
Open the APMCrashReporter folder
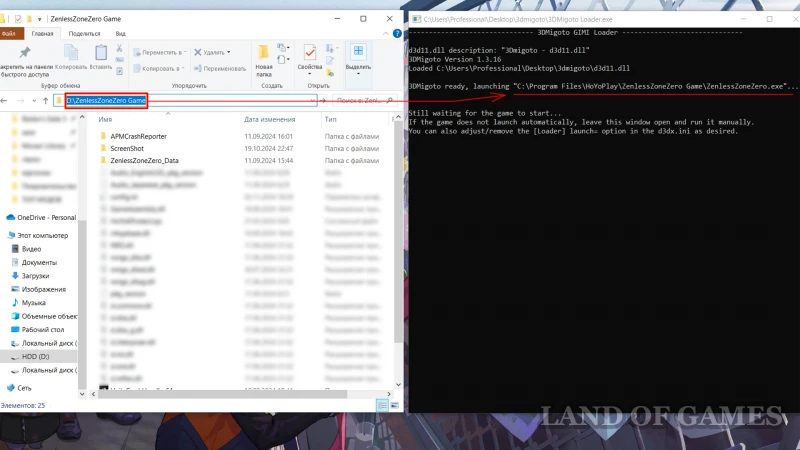(138, 136)
